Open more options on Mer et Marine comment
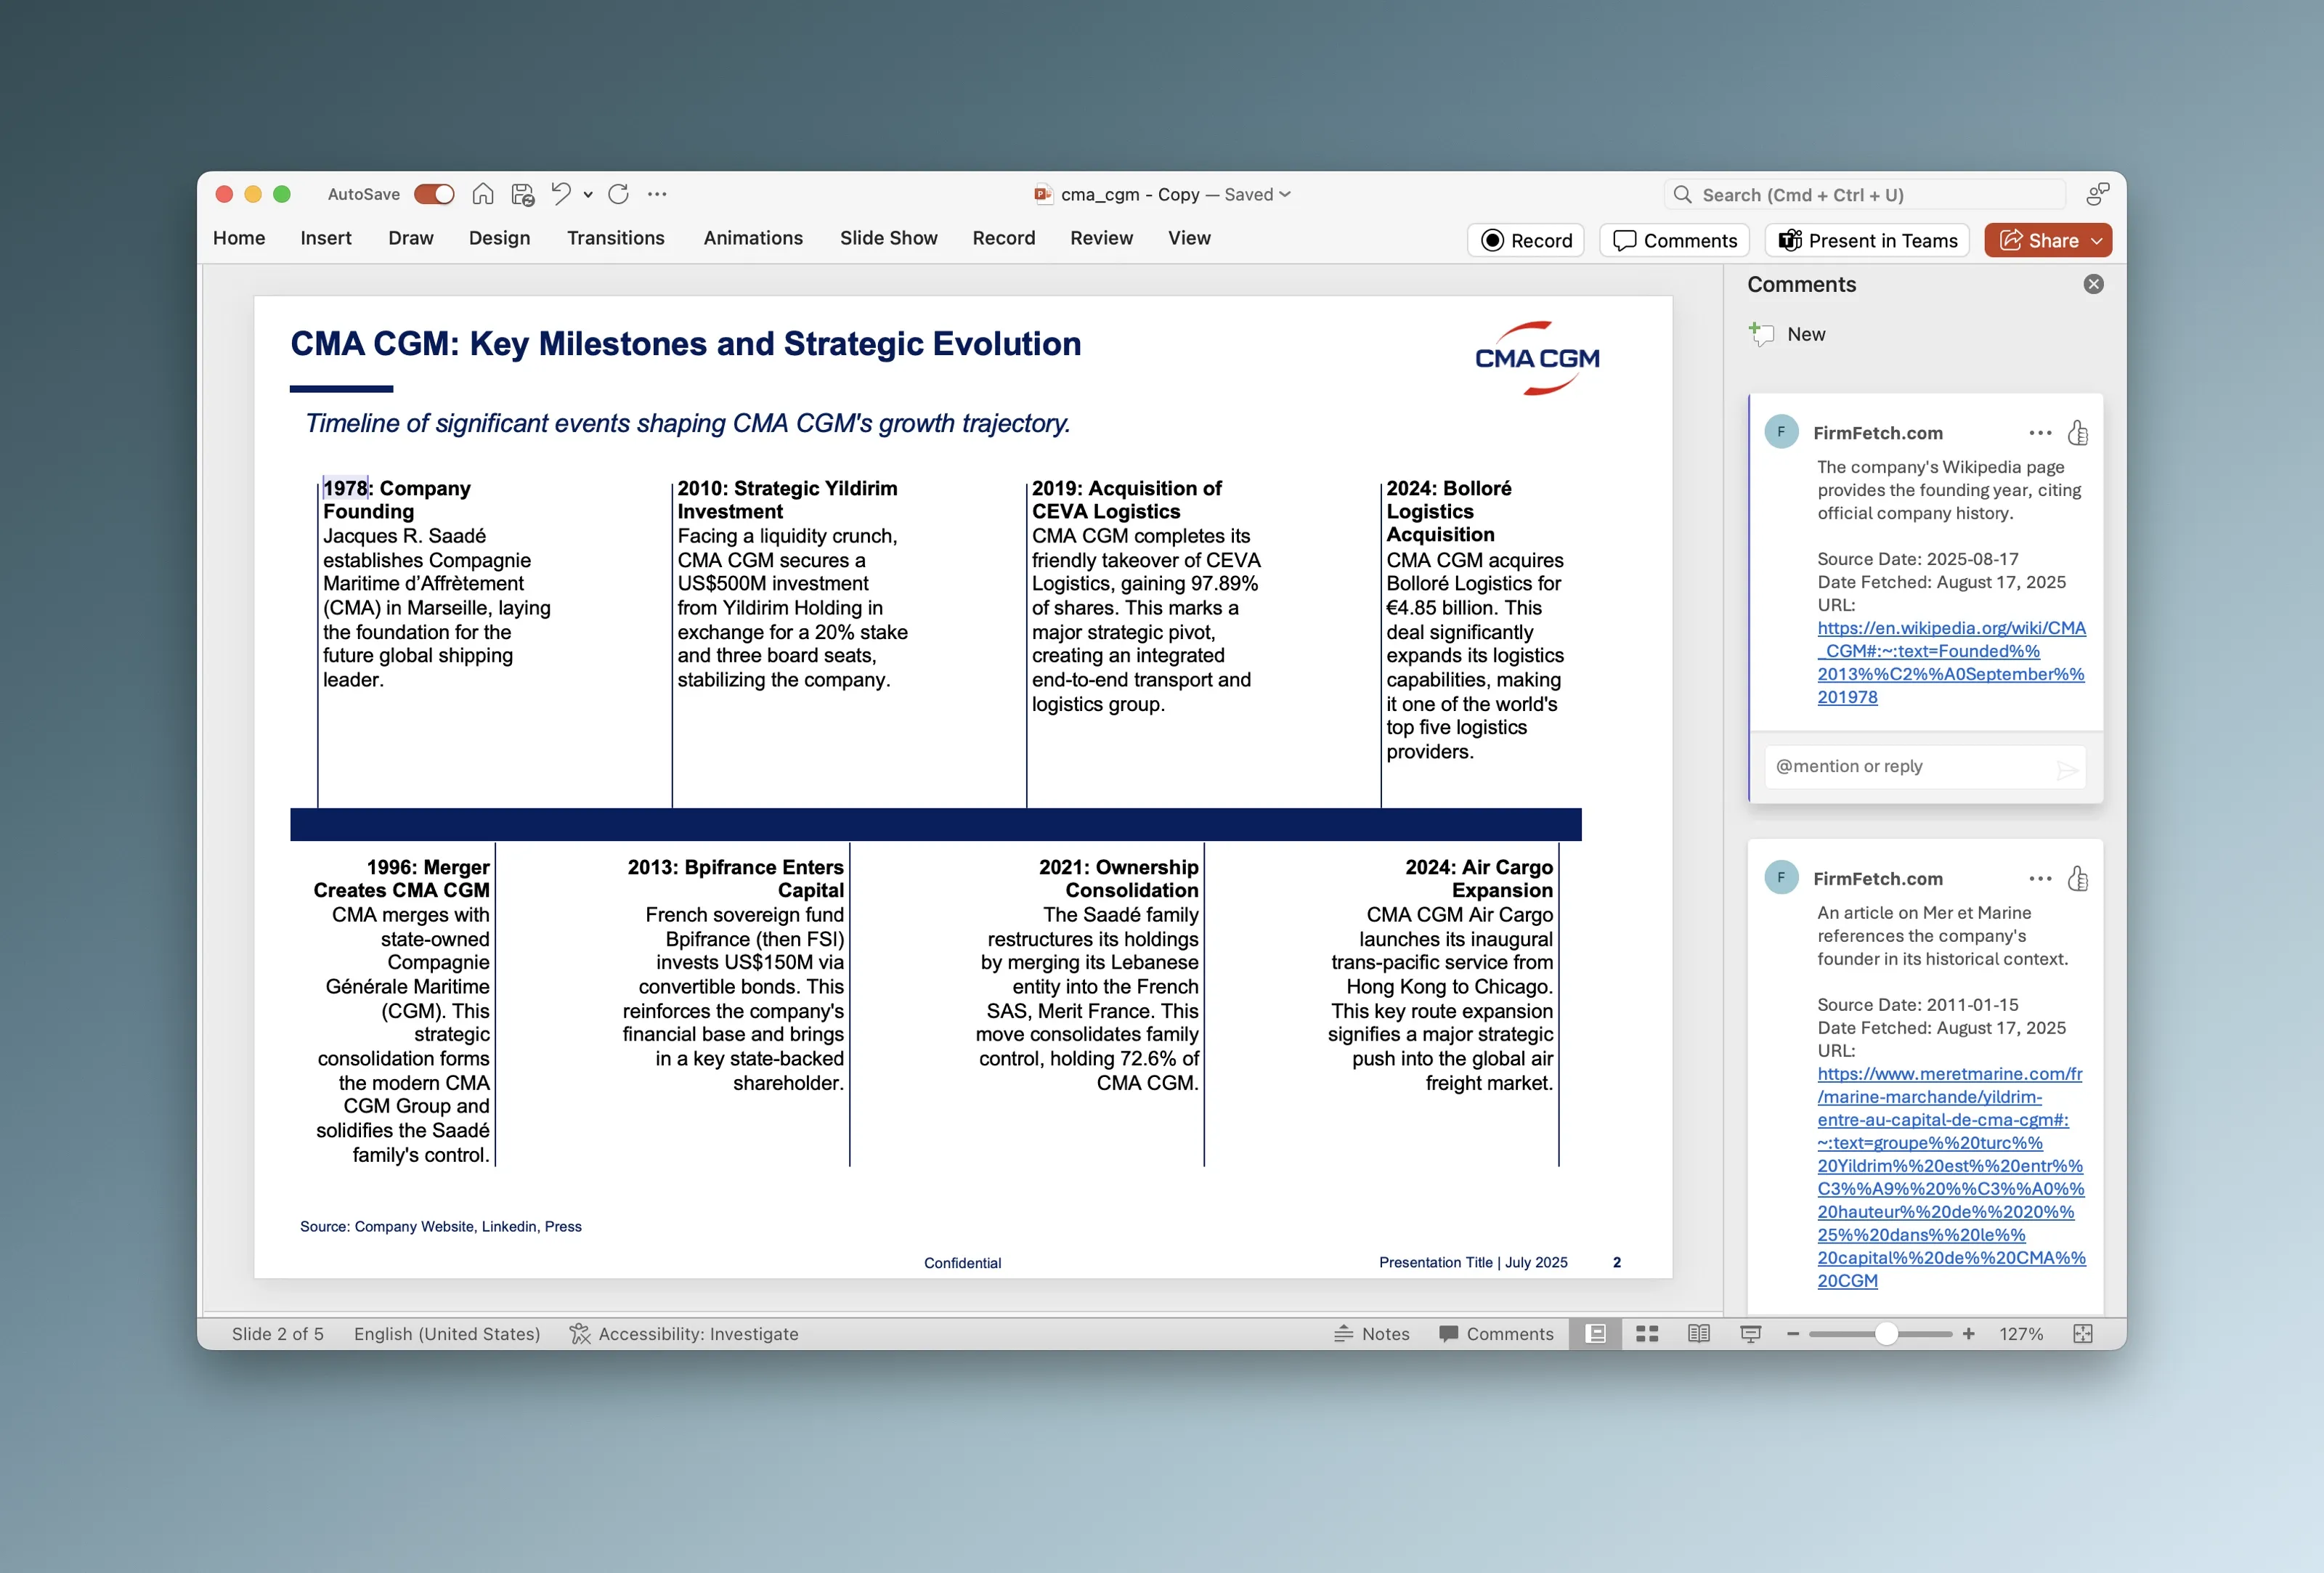Screen dimensions: 2324x1573 point(2040,879)
